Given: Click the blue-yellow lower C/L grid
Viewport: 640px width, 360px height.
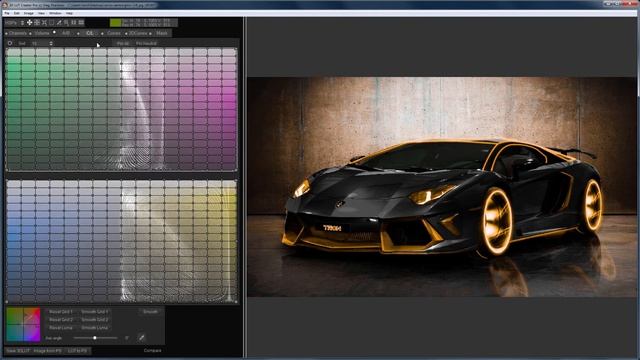Looking at the screenshot, I should [122, 241].
